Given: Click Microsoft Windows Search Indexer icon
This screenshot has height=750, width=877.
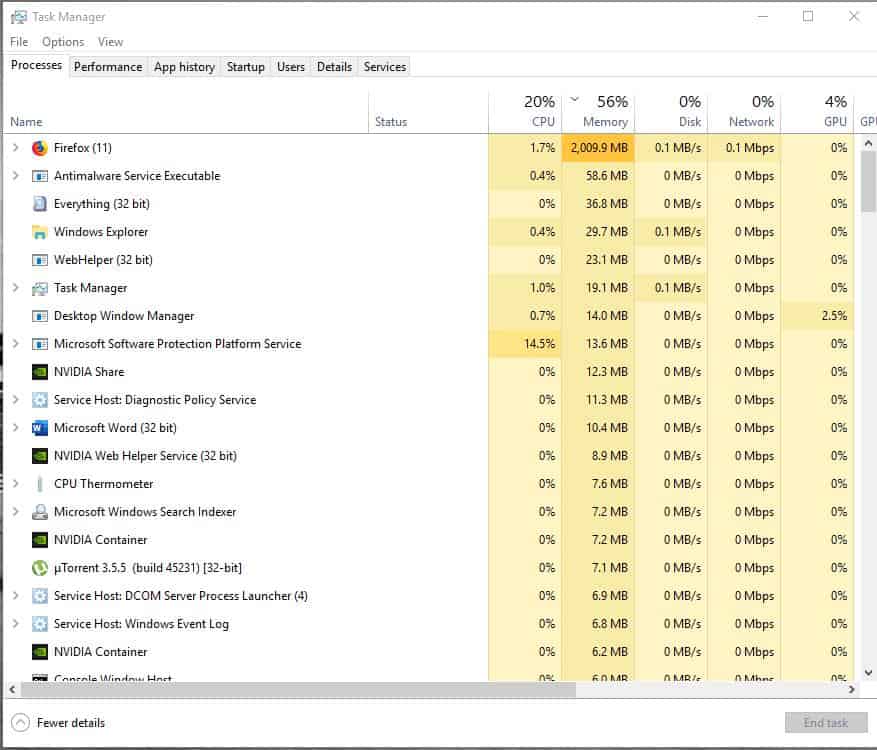Looking at the screenshot, I should point(40,512).
